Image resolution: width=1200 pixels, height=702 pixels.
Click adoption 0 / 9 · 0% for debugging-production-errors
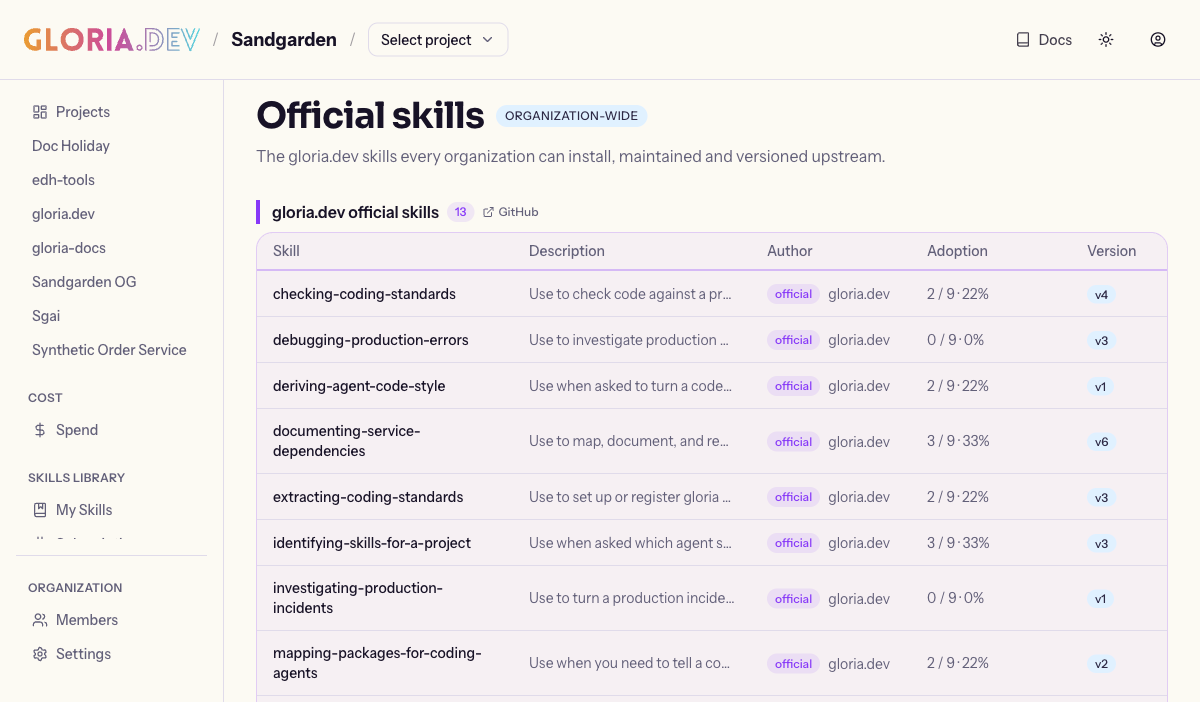[x=955, y=340]
